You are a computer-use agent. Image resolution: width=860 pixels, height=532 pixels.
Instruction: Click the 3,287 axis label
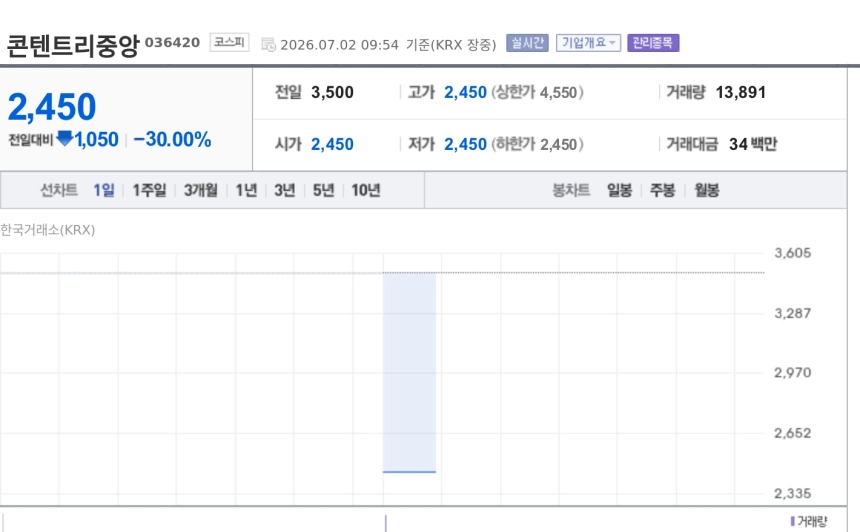click(793, 313)
